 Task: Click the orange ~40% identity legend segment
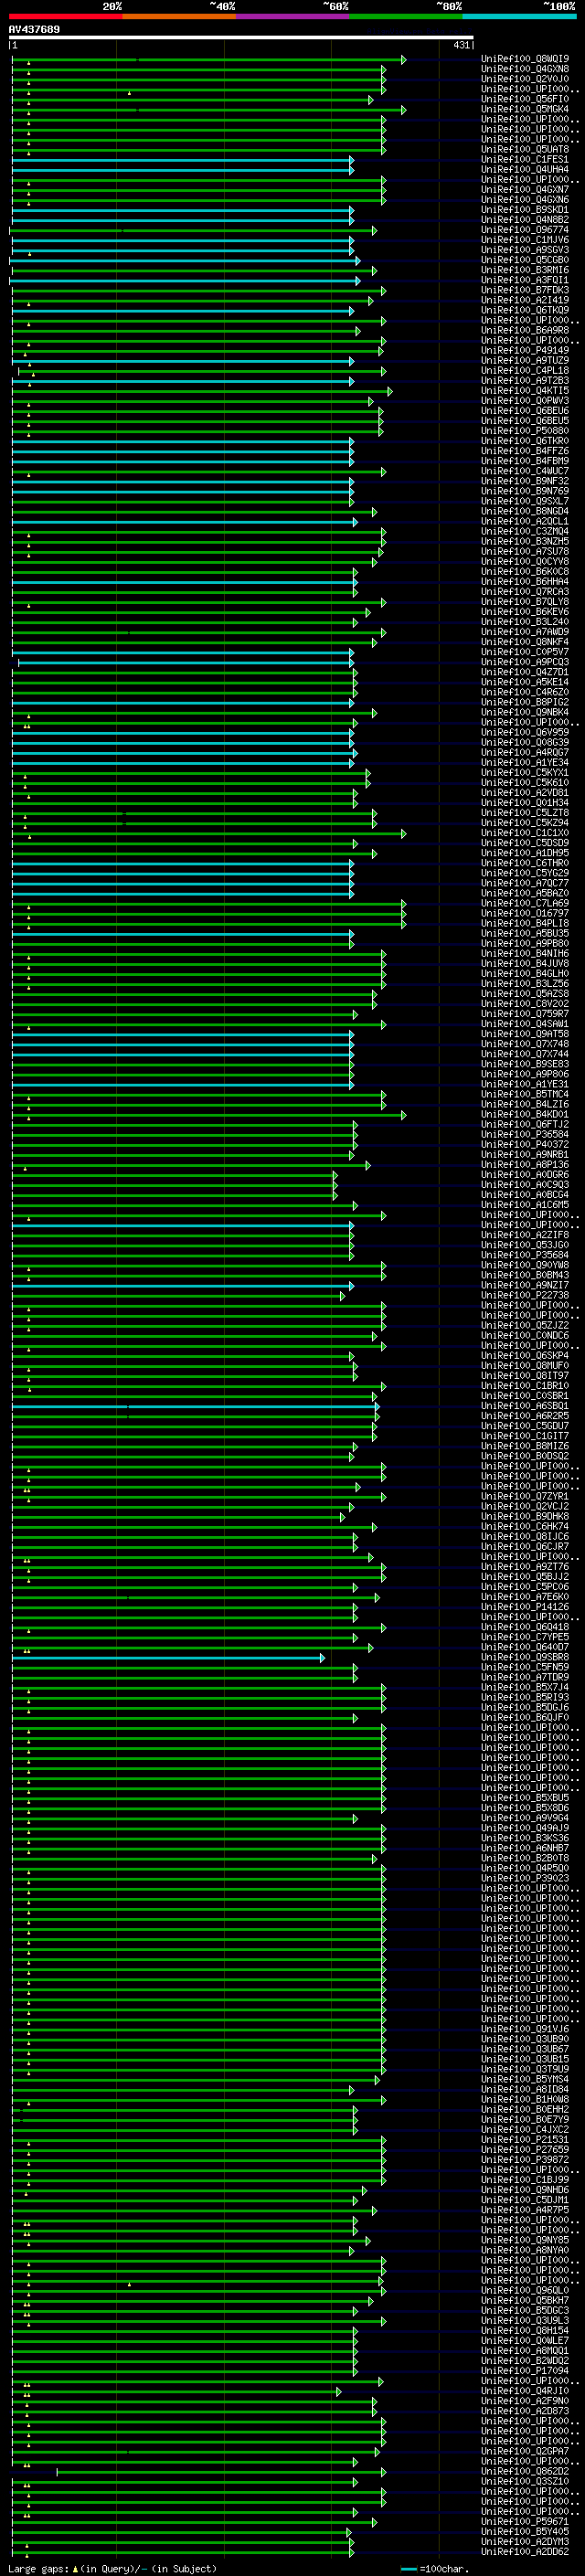[179, 16]
